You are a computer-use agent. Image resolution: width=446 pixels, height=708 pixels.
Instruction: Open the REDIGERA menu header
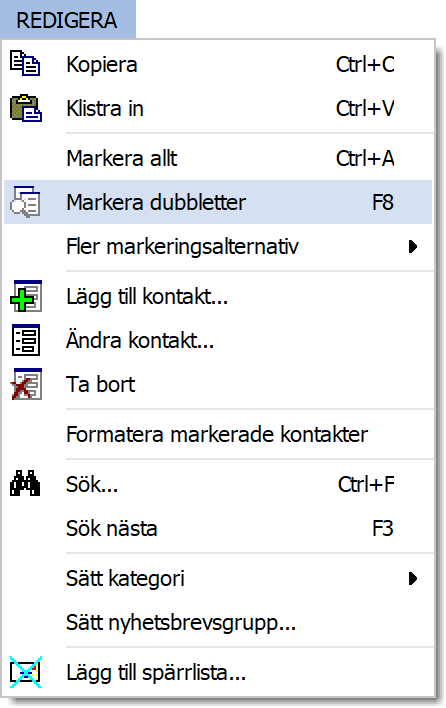(x=68, y=19)
